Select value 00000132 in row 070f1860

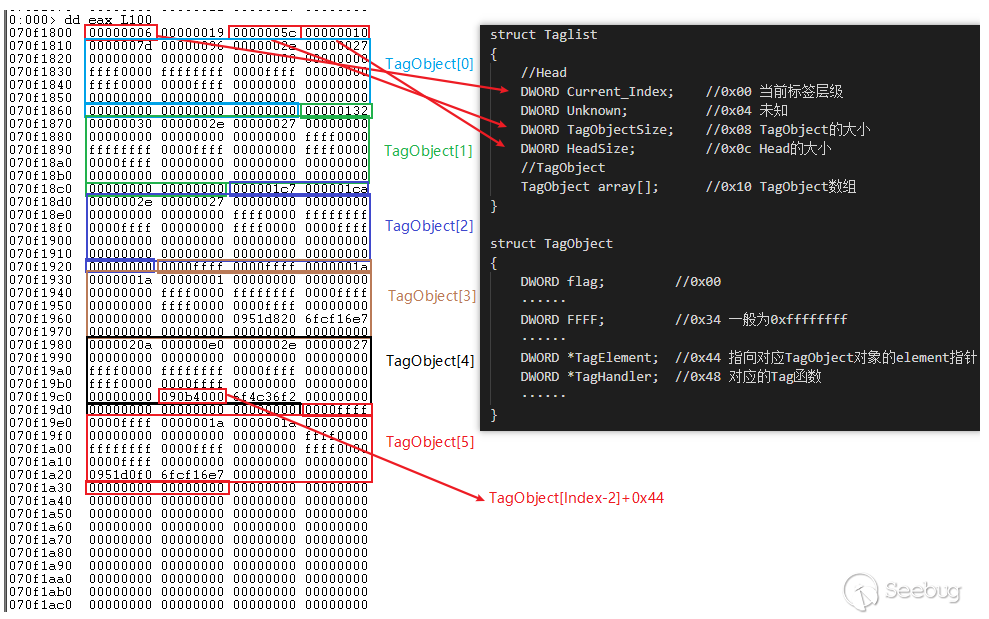pos(337,110)
